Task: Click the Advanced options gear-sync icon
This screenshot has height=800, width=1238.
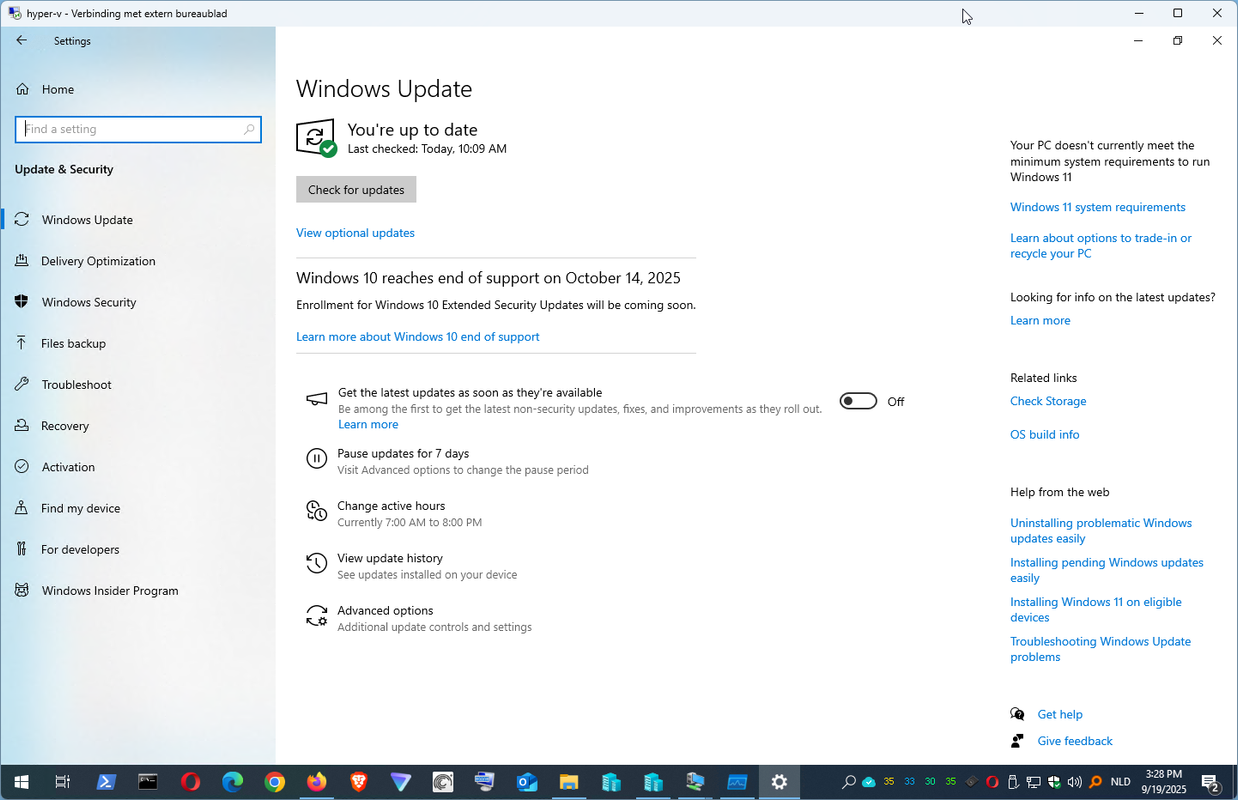Action: (x=316, y=615)
